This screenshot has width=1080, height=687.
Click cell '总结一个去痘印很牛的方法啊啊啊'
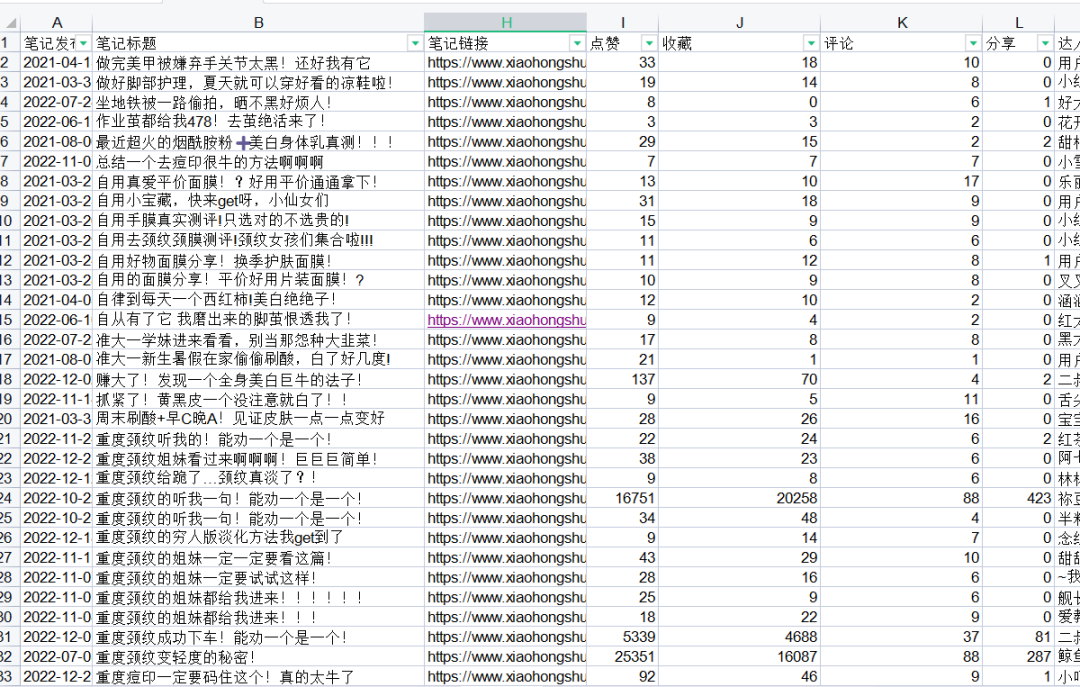(258, 162)
